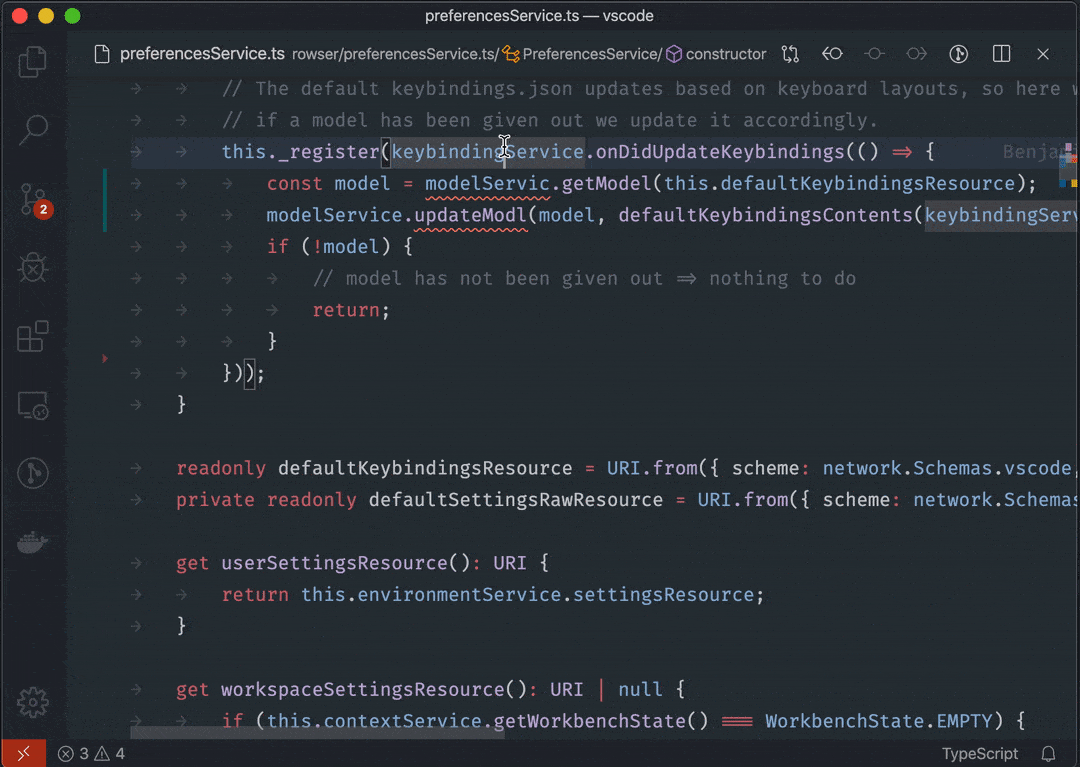The image size is (1080, 767).
Task: Select the preferencesService.ts editor tab
Action: coord(190,54)
